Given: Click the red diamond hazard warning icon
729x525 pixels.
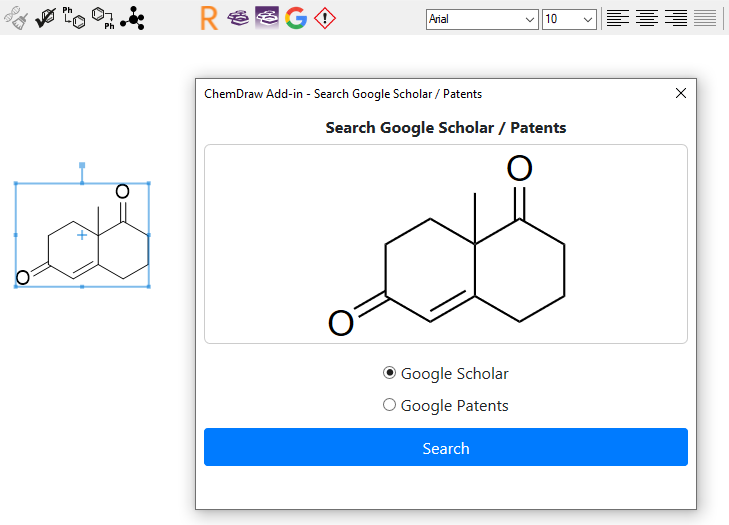Looking at the screenshot, I should pos(325,18).
